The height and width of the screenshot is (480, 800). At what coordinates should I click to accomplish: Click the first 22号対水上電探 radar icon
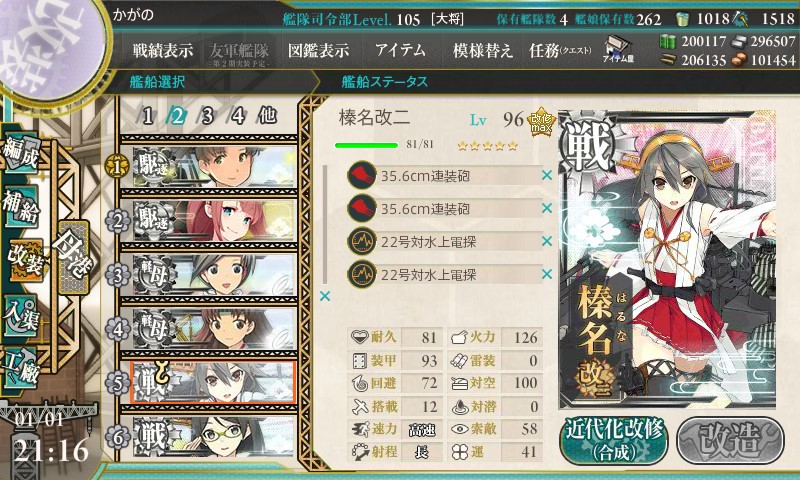pos(362,241)
